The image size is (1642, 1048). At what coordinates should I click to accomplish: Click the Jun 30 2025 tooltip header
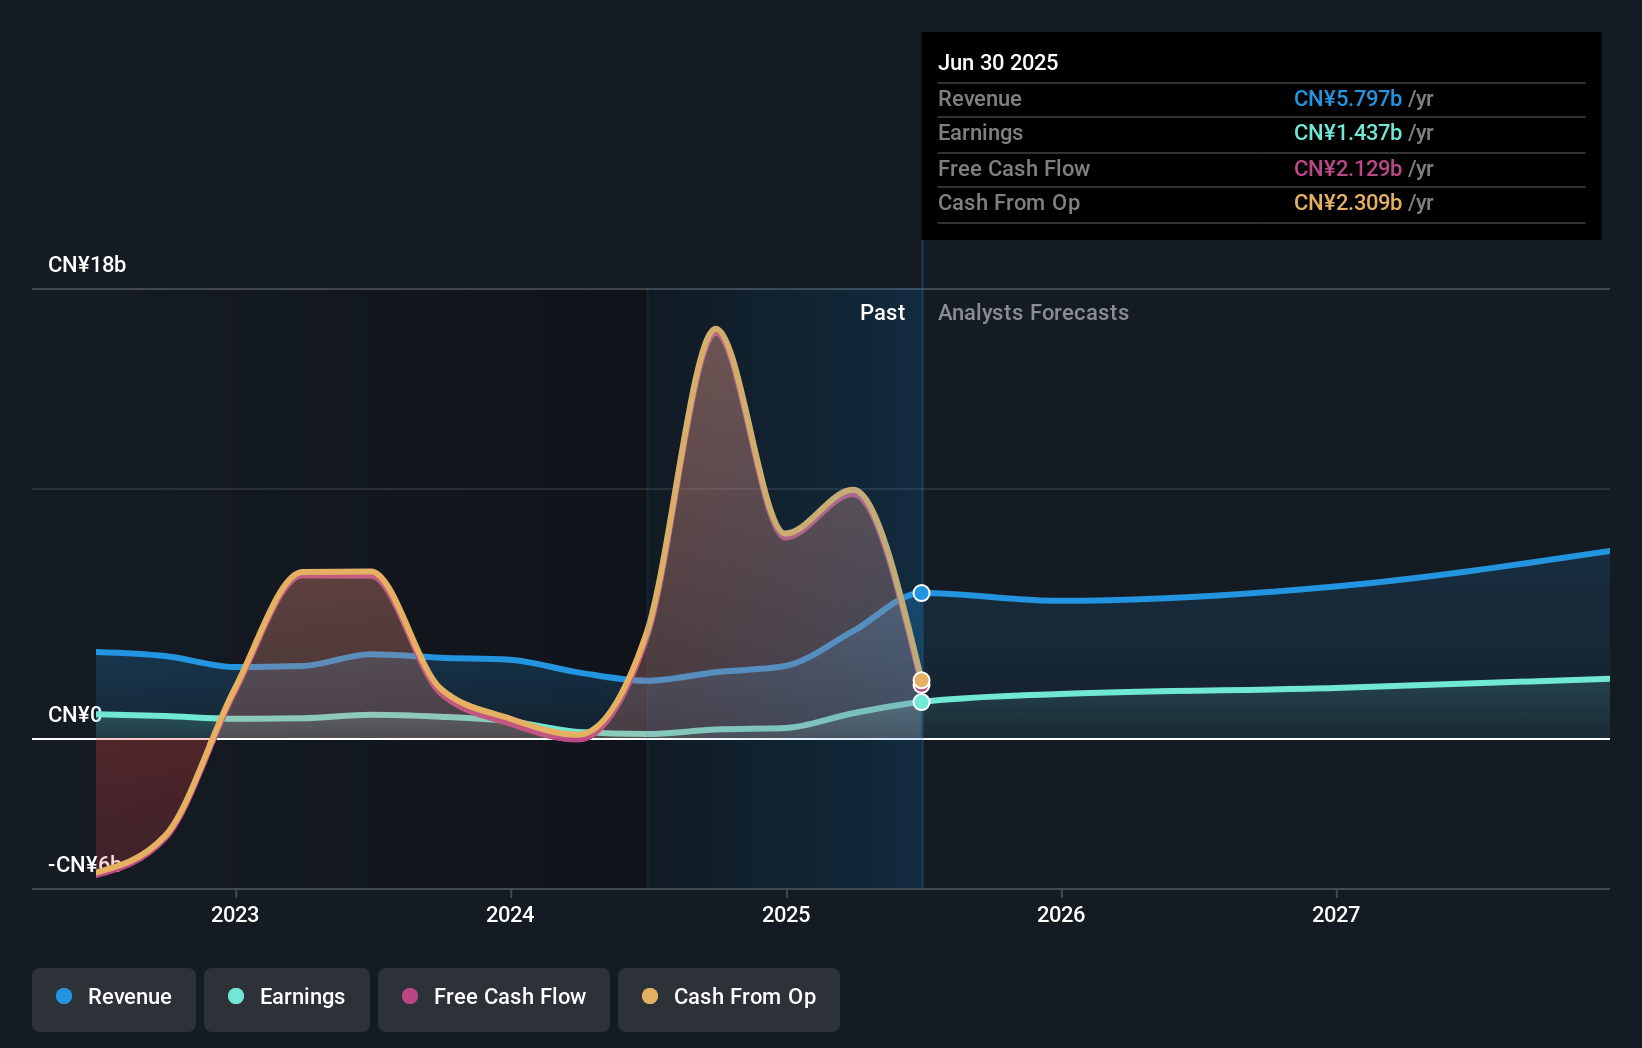(998, 62)
